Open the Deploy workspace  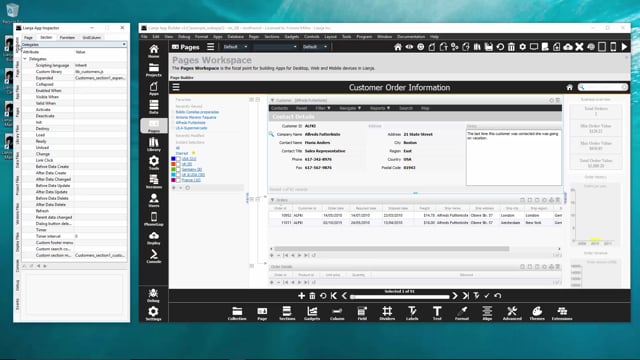[x=153, y=238]
